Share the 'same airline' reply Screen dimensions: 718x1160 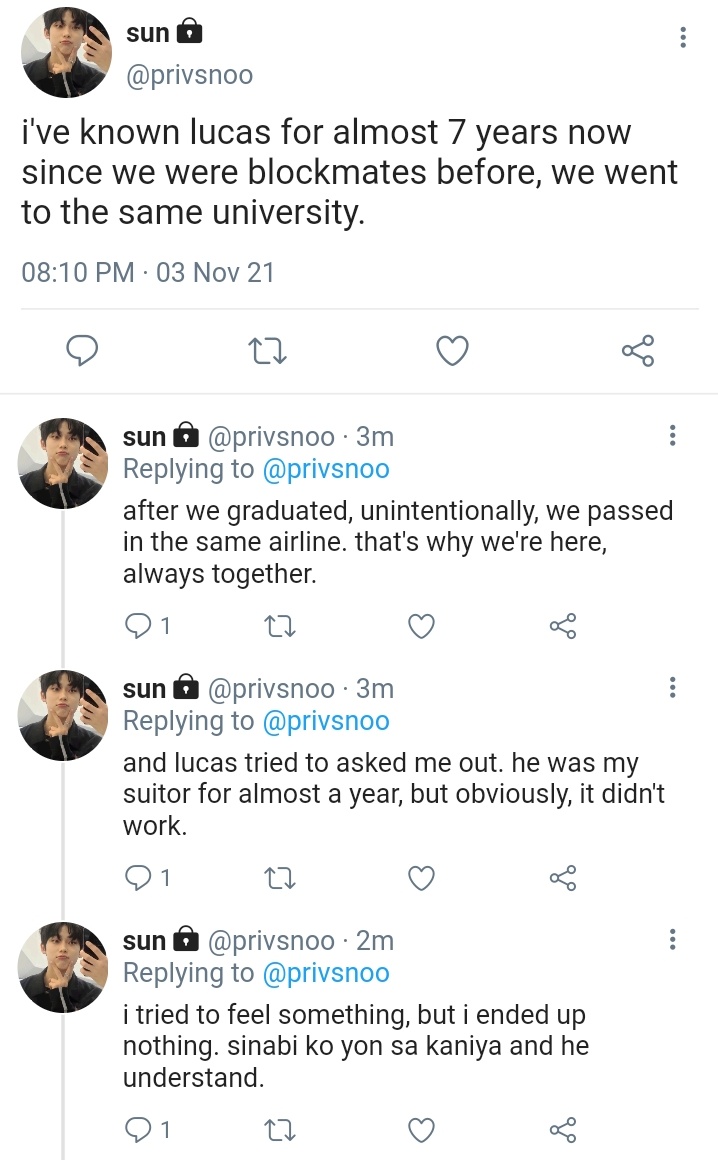[x=563, y=626]
